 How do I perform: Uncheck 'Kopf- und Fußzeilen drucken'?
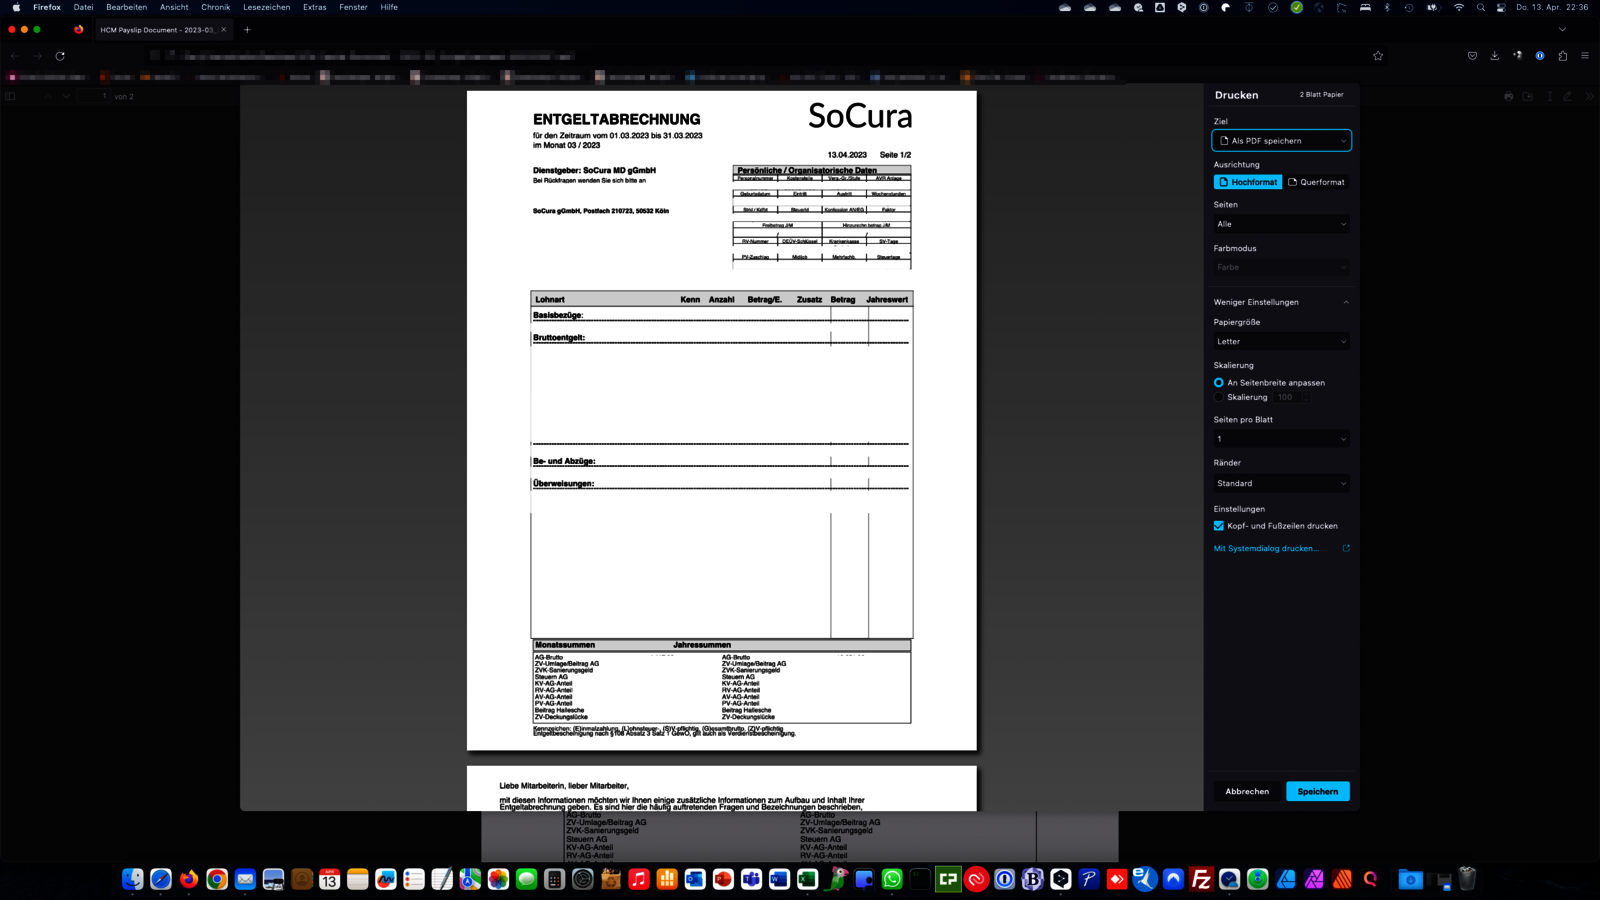click(x=1219, y=526)
